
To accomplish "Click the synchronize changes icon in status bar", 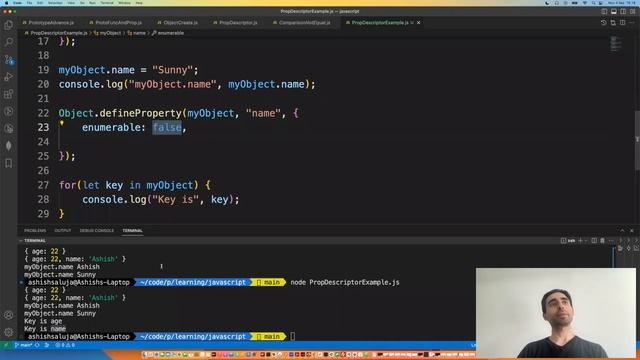I will click(x=37, y=345).
